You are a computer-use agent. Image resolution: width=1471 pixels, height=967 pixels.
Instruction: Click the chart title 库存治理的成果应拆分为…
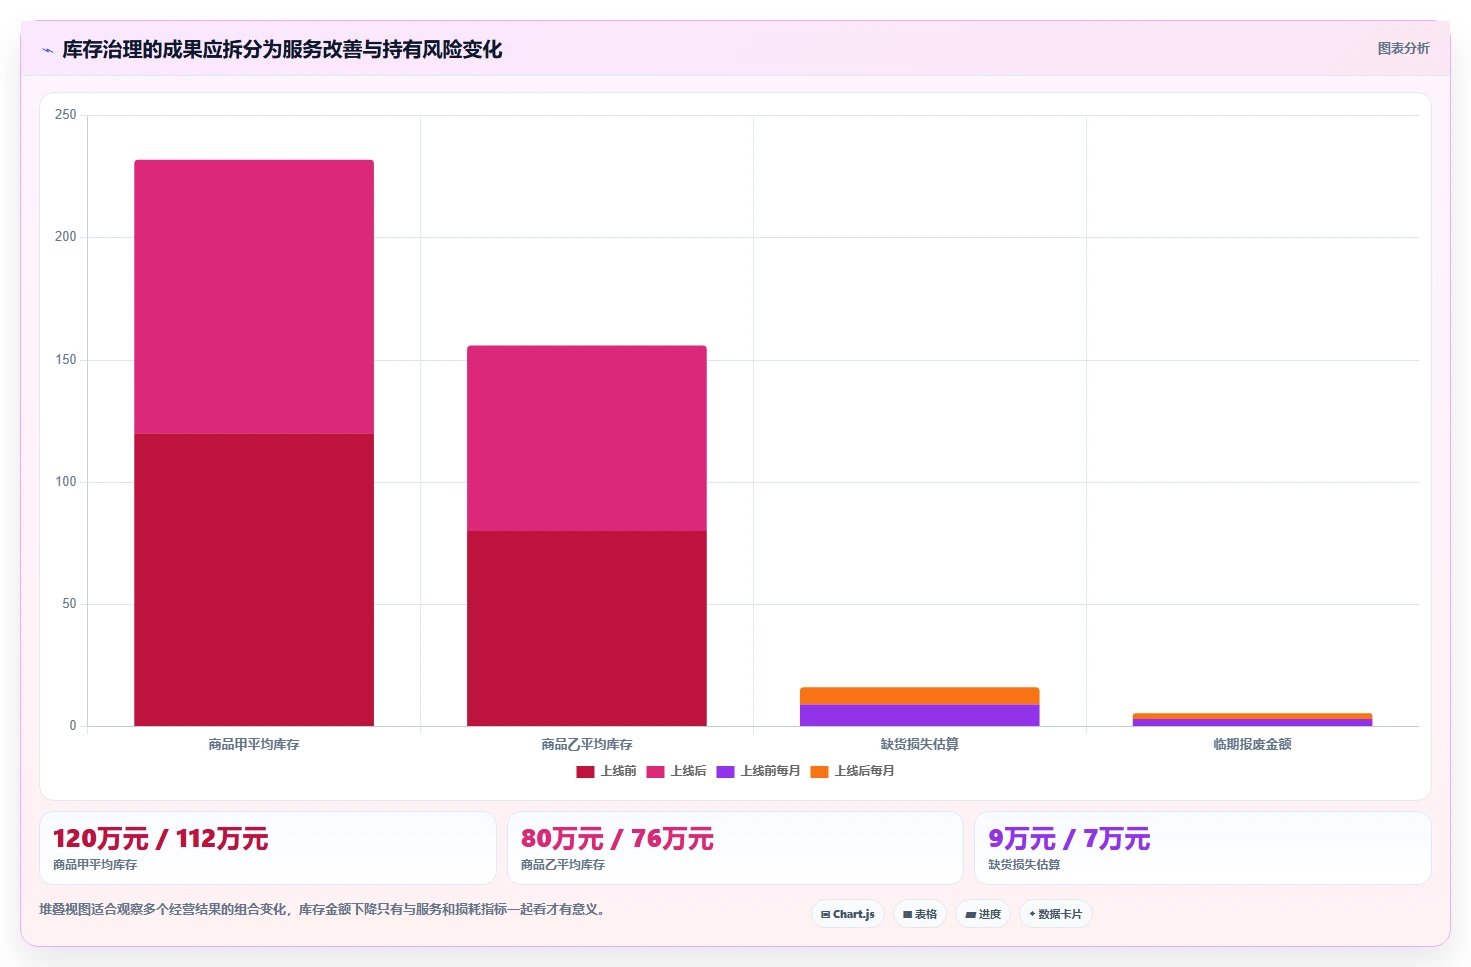tap(282, 50)
